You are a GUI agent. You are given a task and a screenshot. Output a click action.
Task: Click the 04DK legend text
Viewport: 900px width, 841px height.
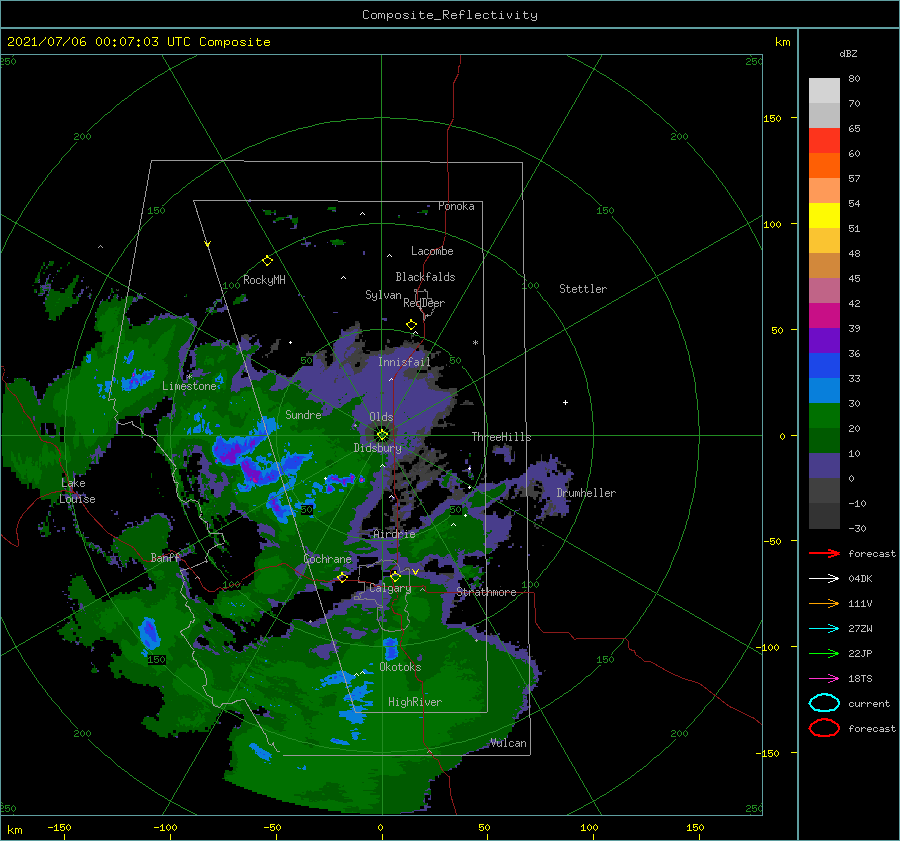(860, 579)
